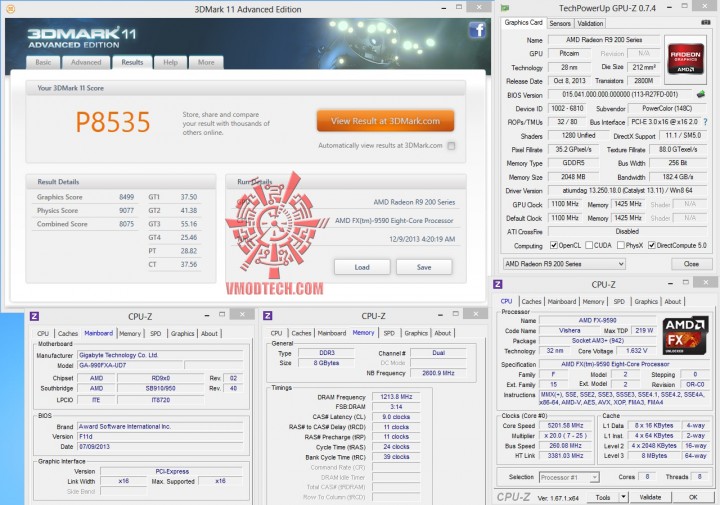Click View Result at 3DMark.com button
Image resolution: width=720 pixels, height=505 pixels.
(385, 121)
